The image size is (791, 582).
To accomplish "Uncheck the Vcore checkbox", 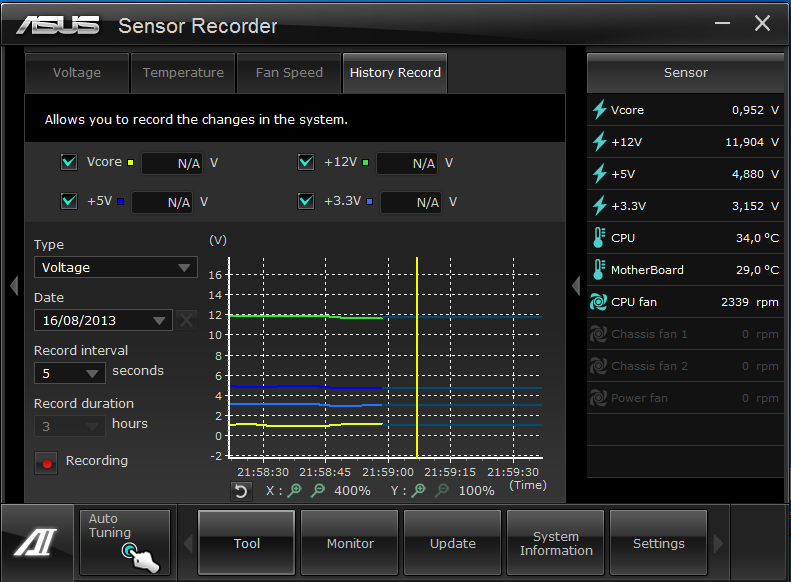I will click(69, 162).
